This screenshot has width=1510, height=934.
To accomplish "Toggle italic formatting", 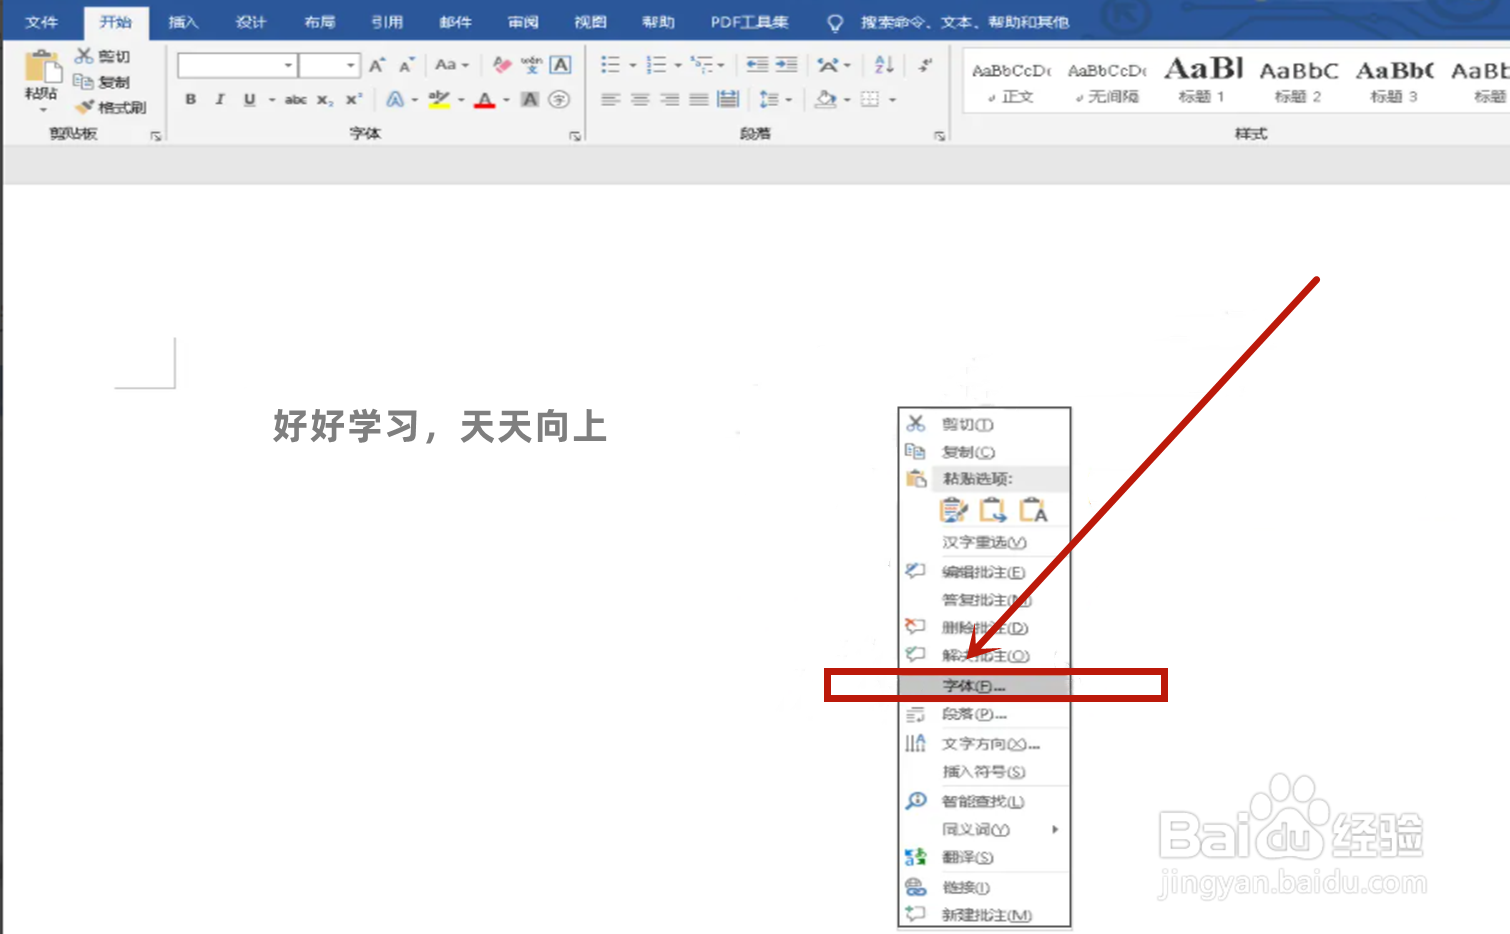I will [x=220, y=99].
